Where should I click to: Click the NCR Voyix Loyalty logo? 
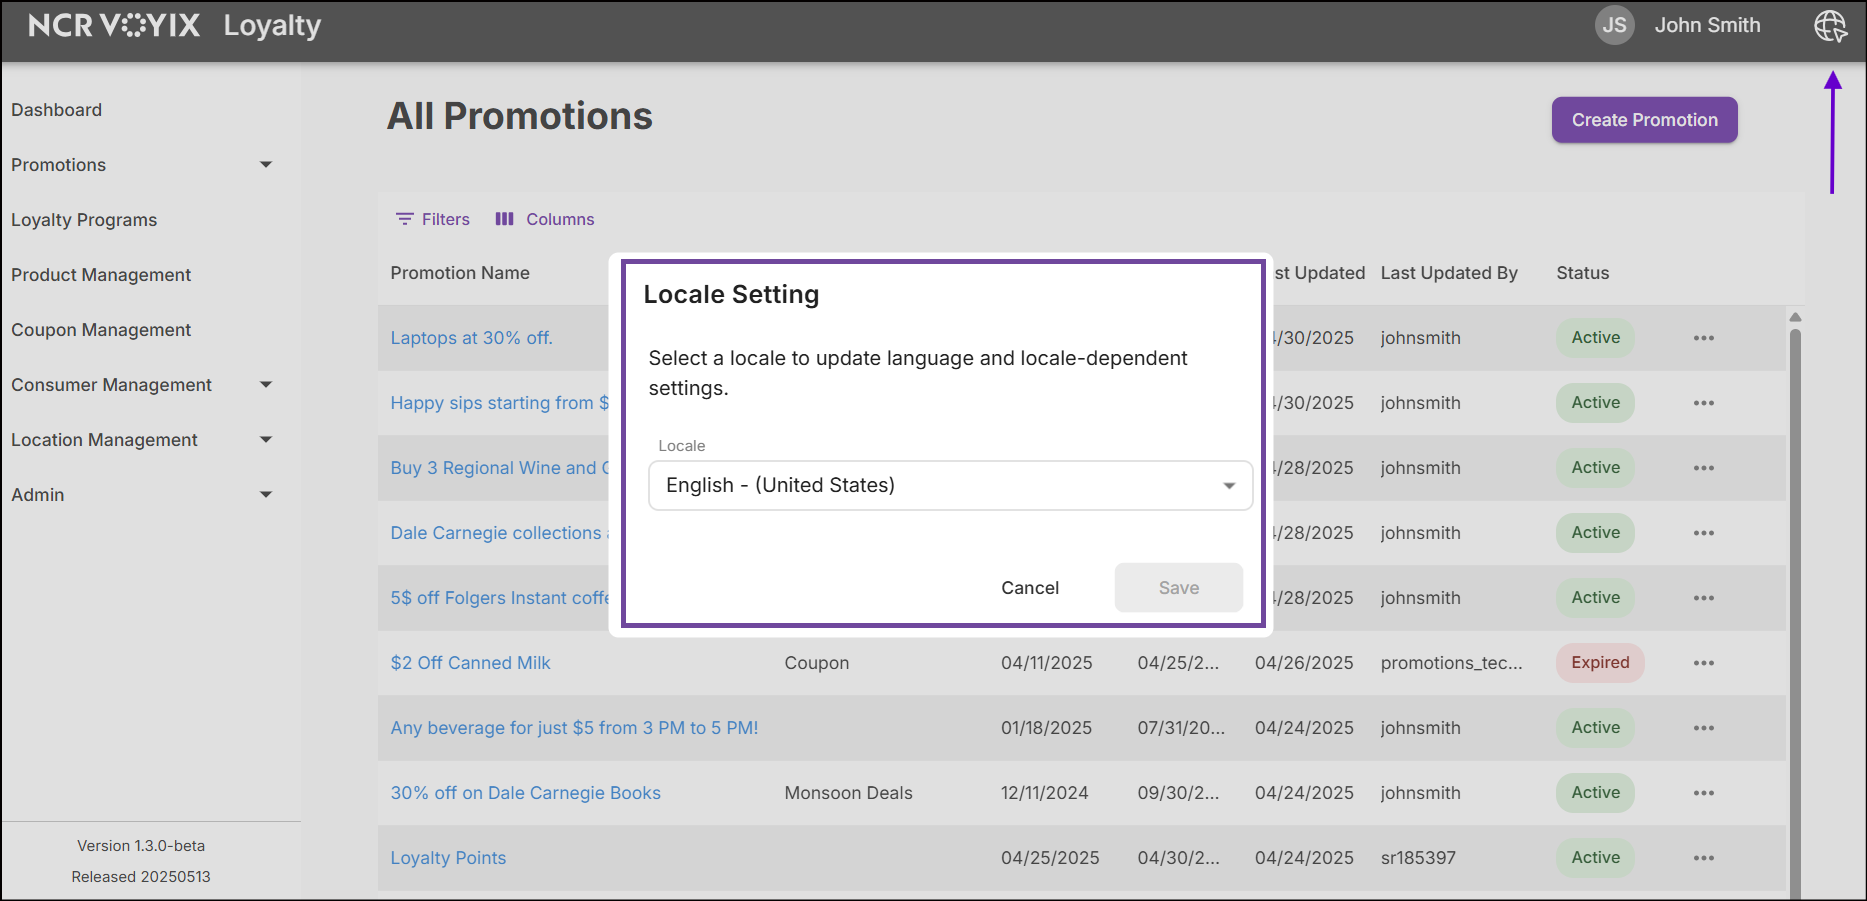click(x=174, y=25)
